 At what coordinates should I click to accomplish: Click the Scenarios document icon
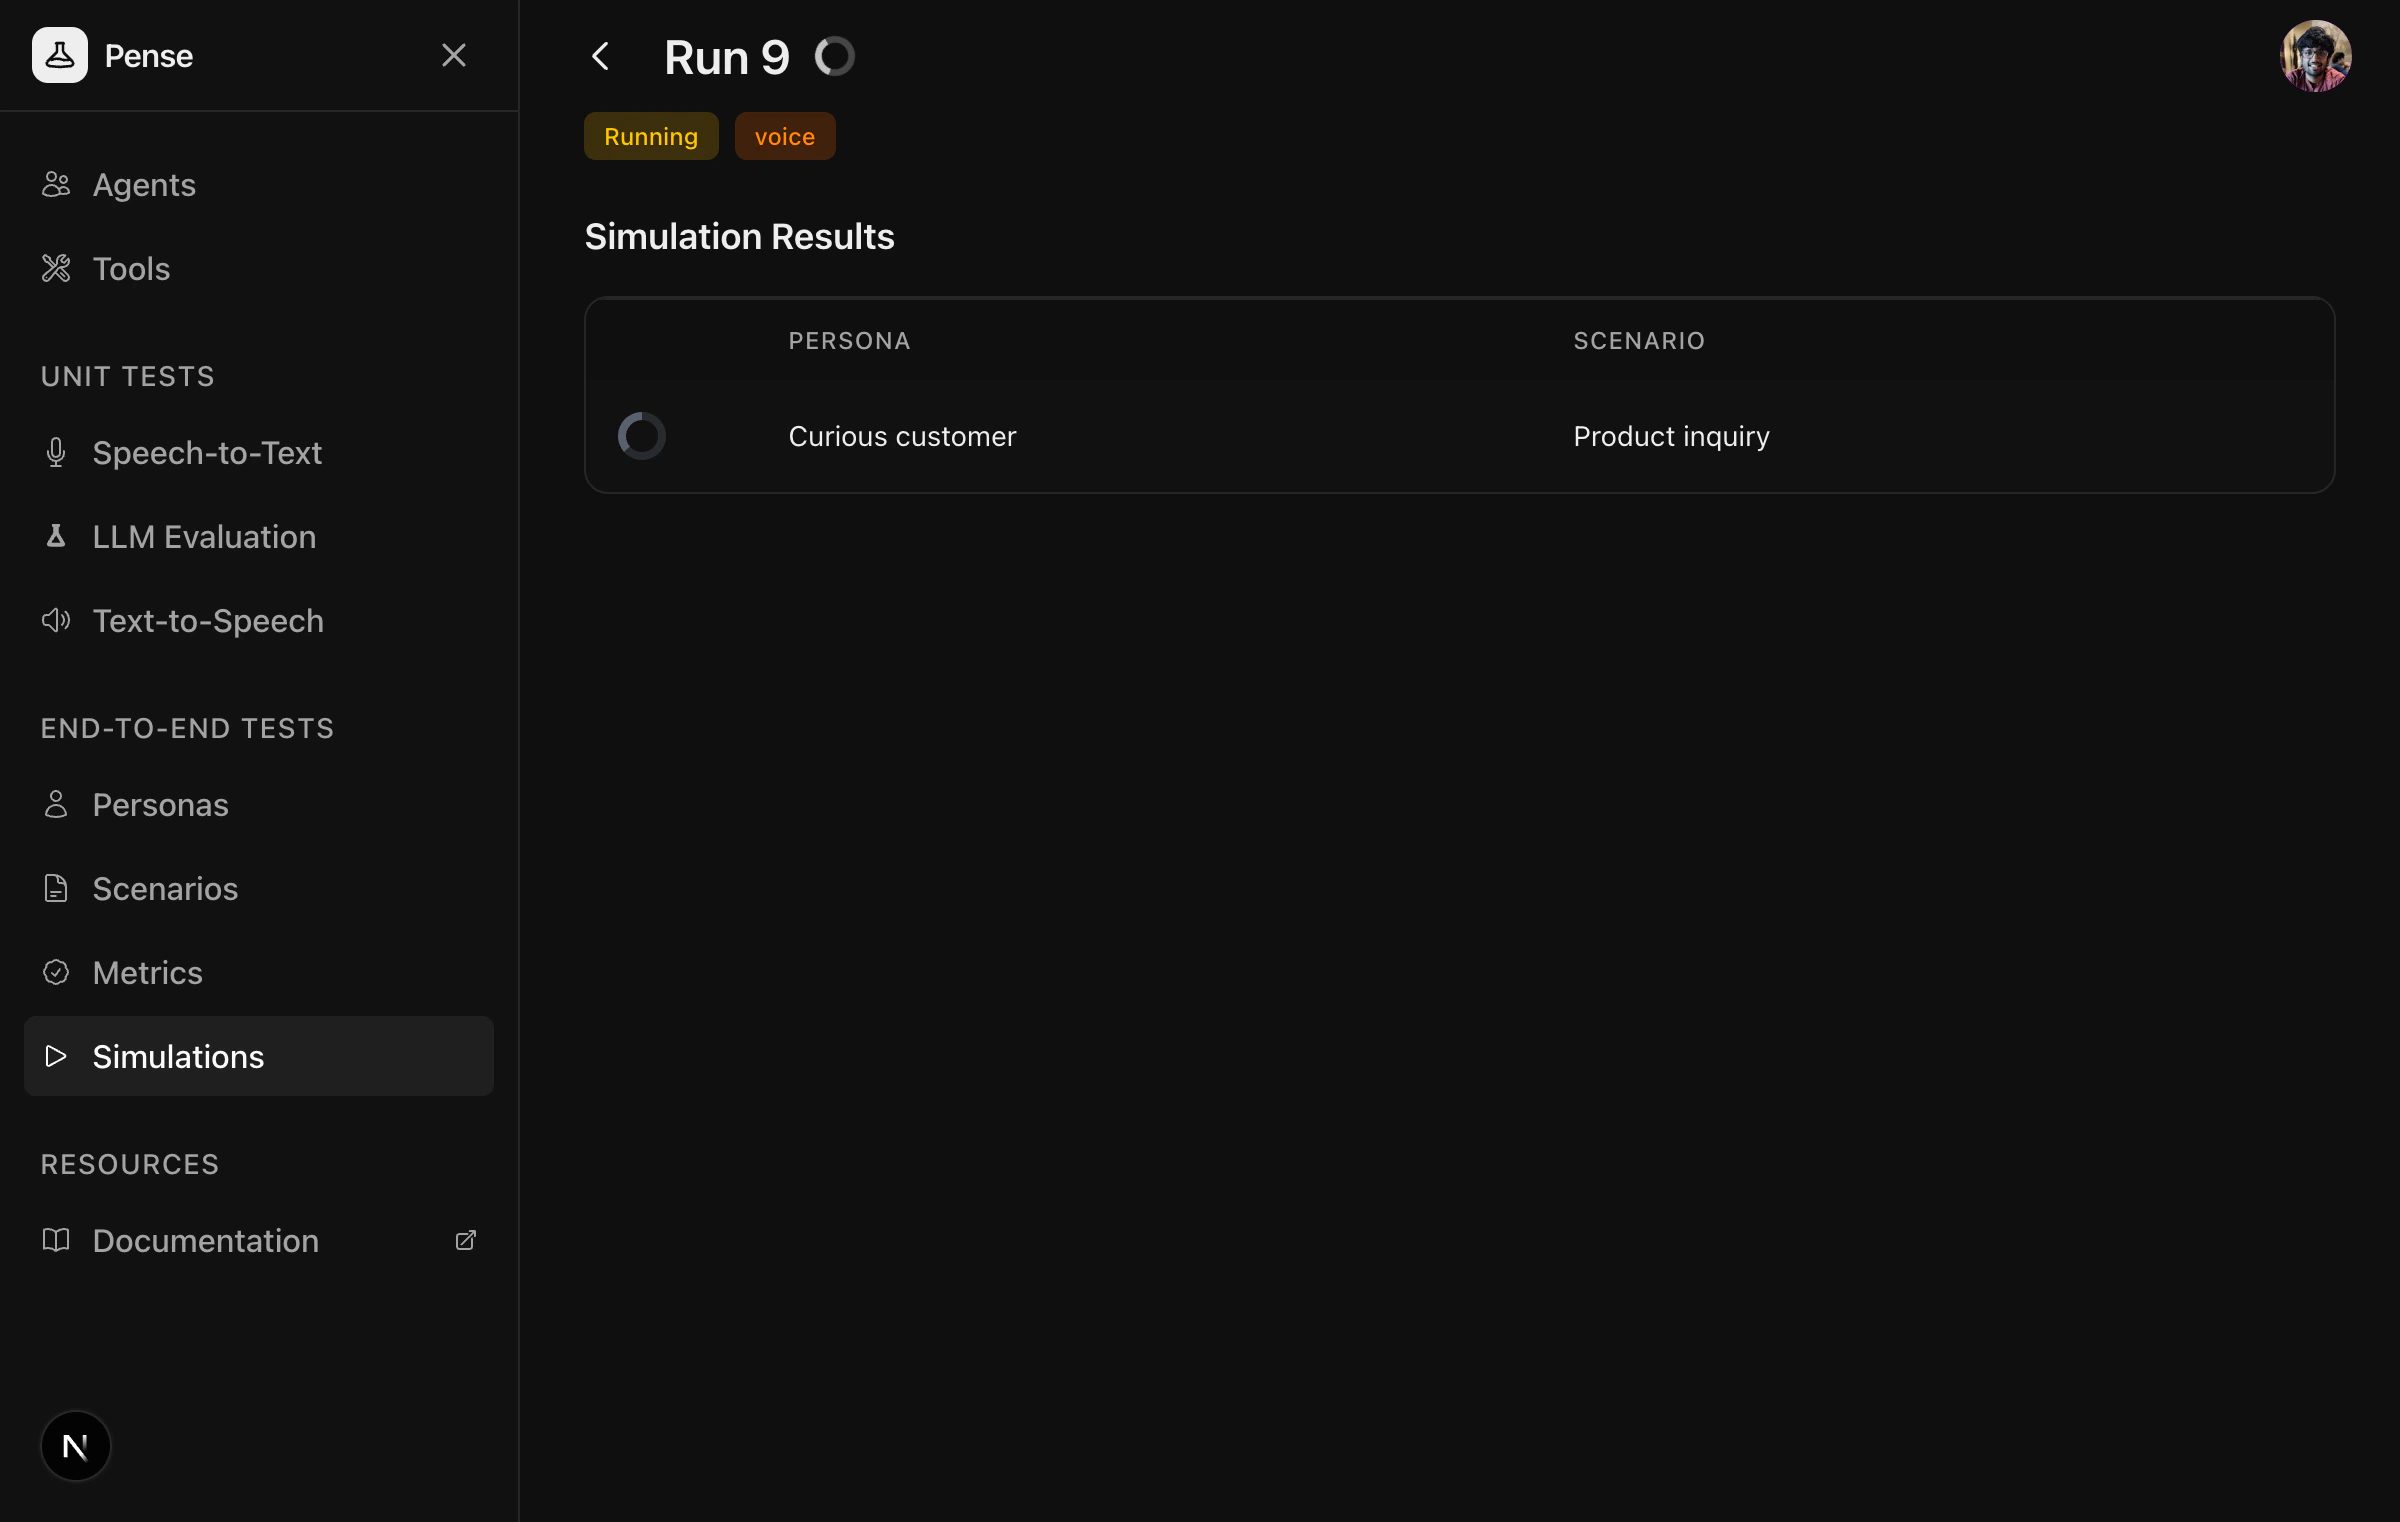coord(55,888)
